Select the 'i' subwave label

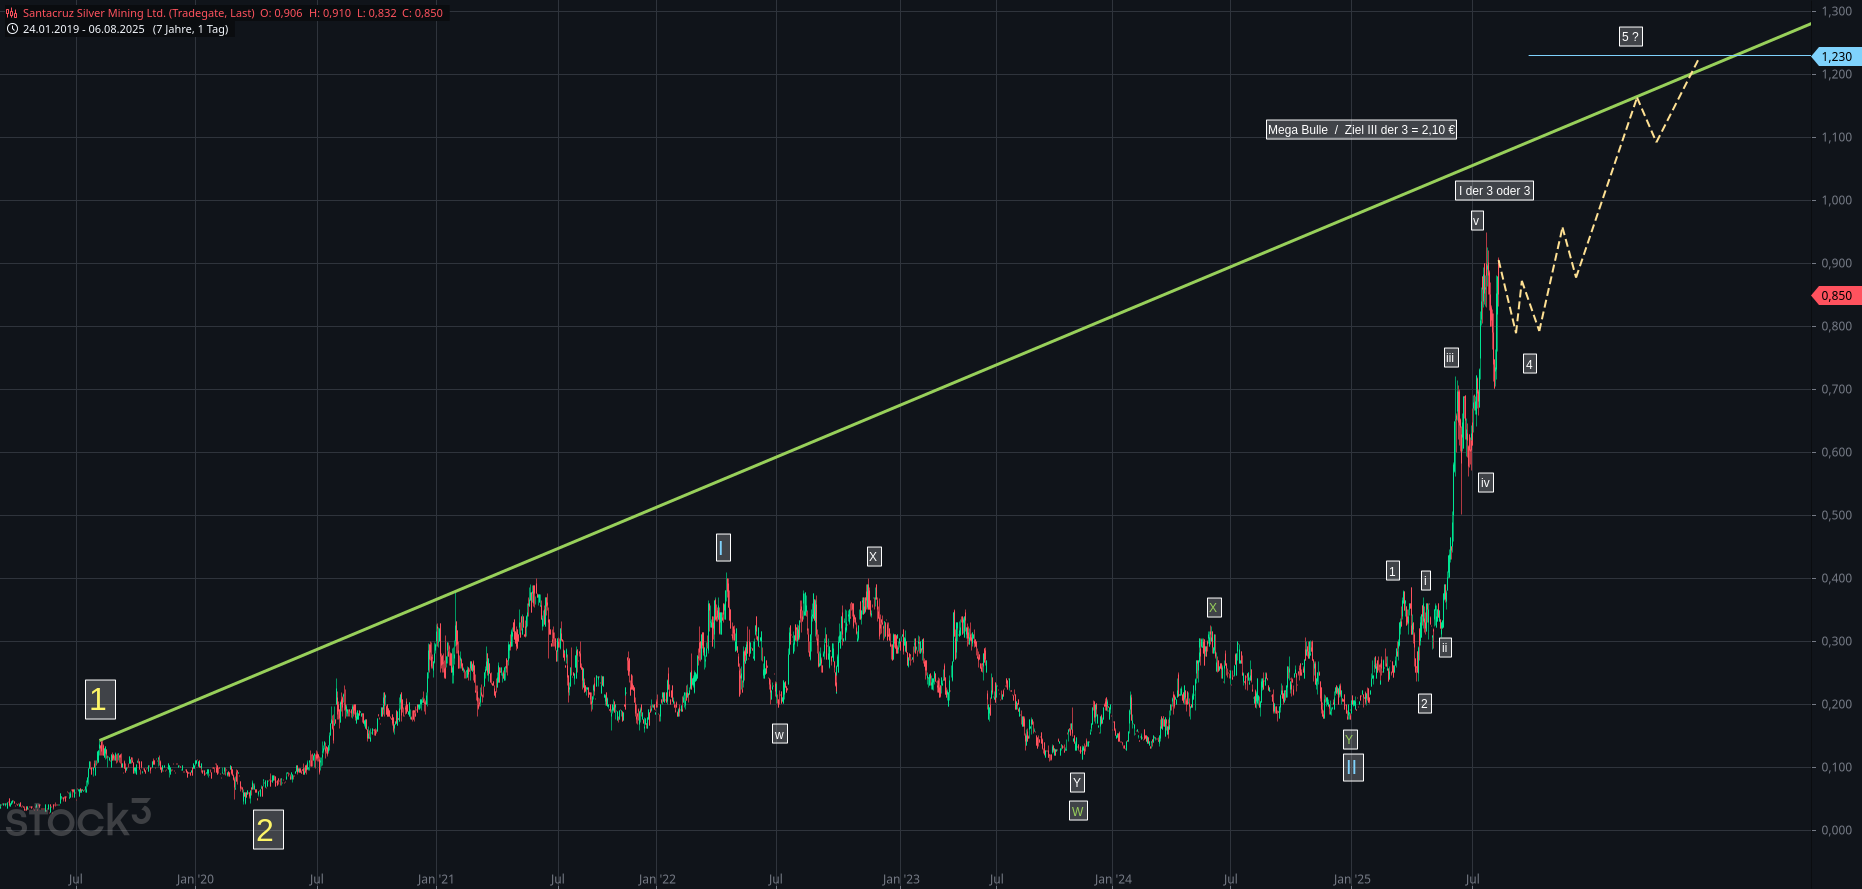click(1426, 580)
